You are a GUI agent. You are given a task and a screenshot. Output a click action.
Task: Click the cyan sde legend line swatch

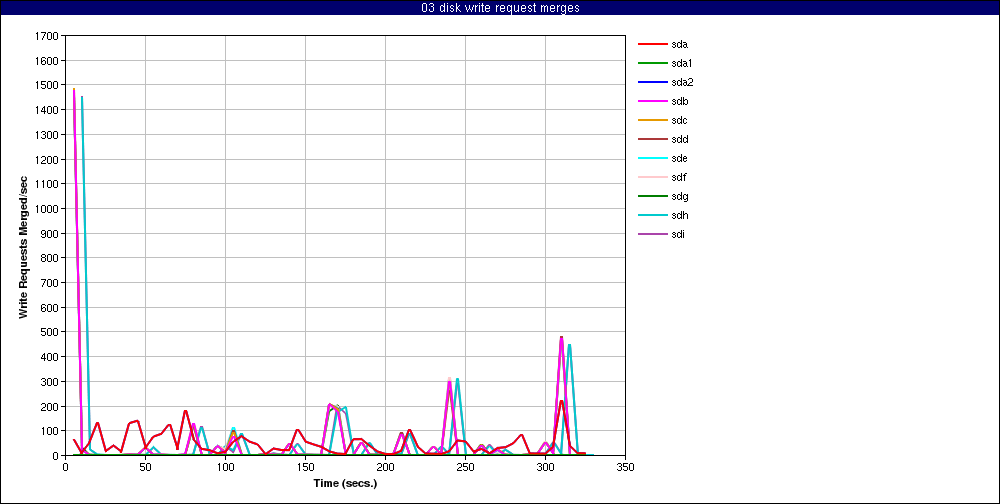[652, 158]
